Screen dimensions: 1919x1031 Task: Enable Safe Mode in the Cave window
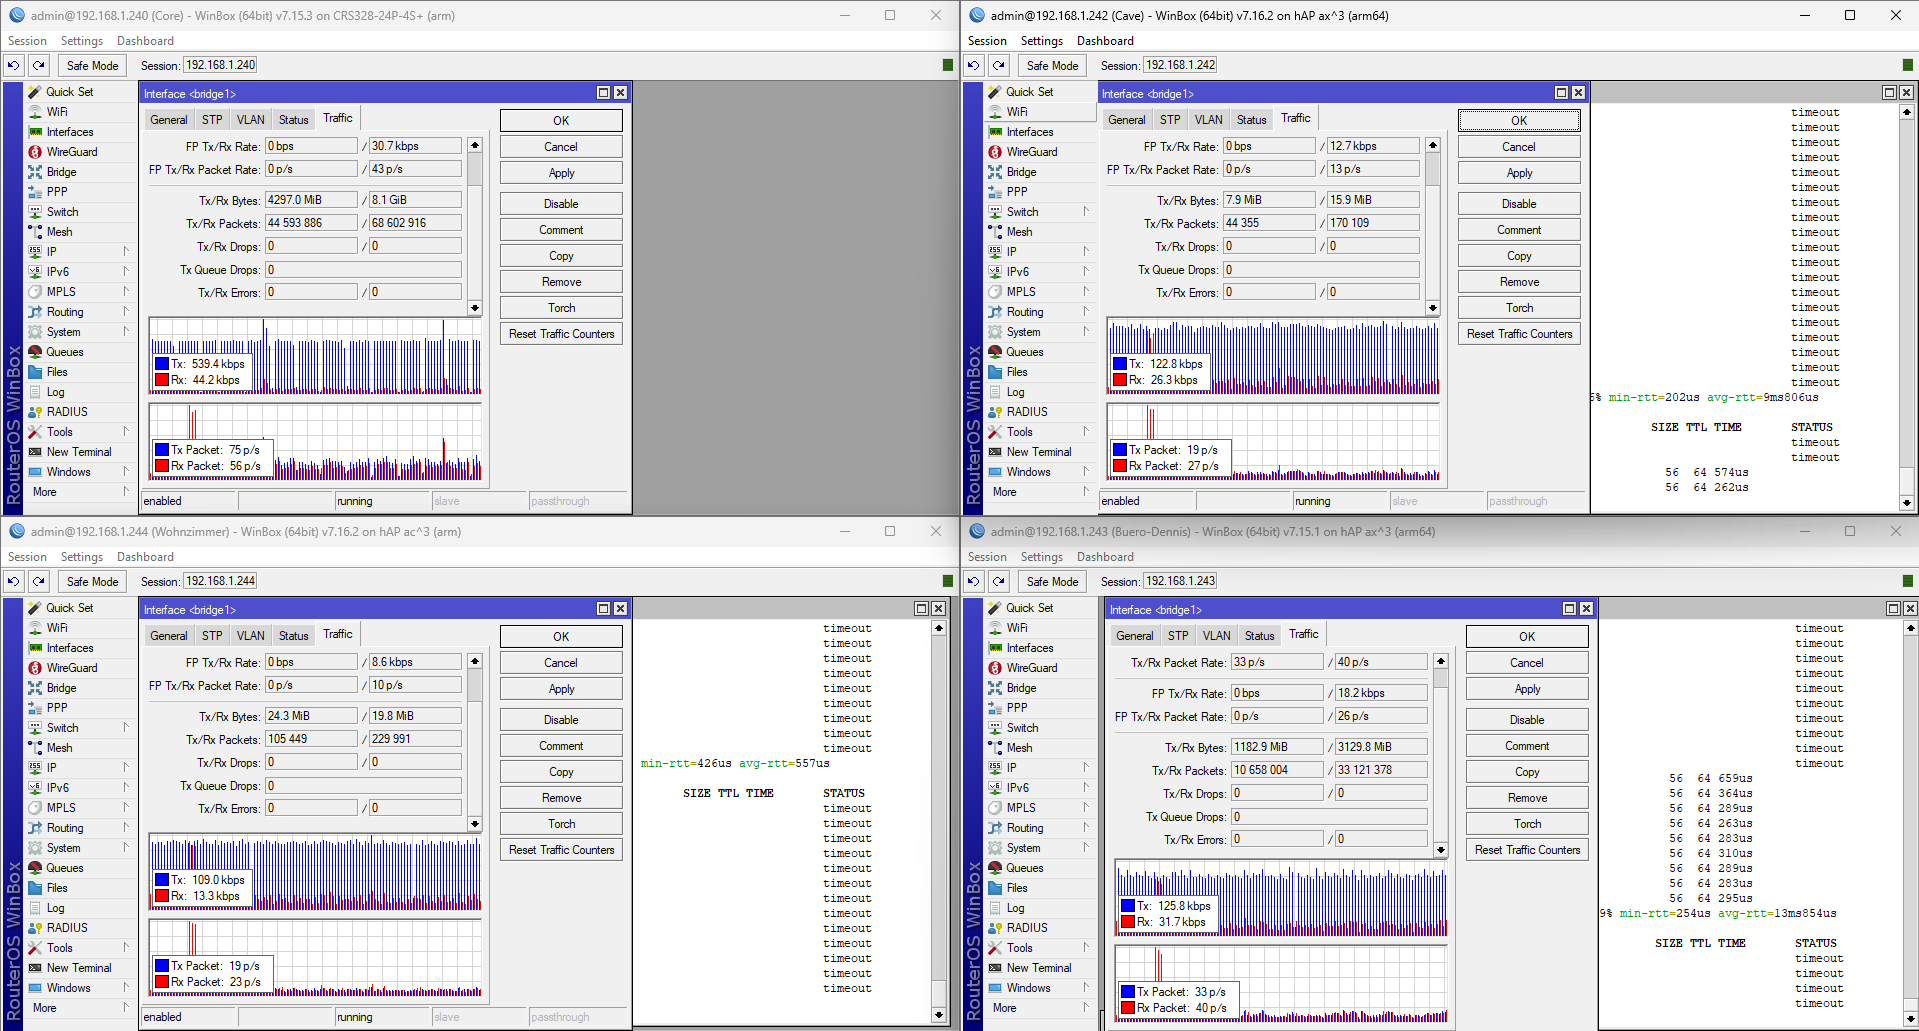pyautogui.click(x=1052, y=66)
